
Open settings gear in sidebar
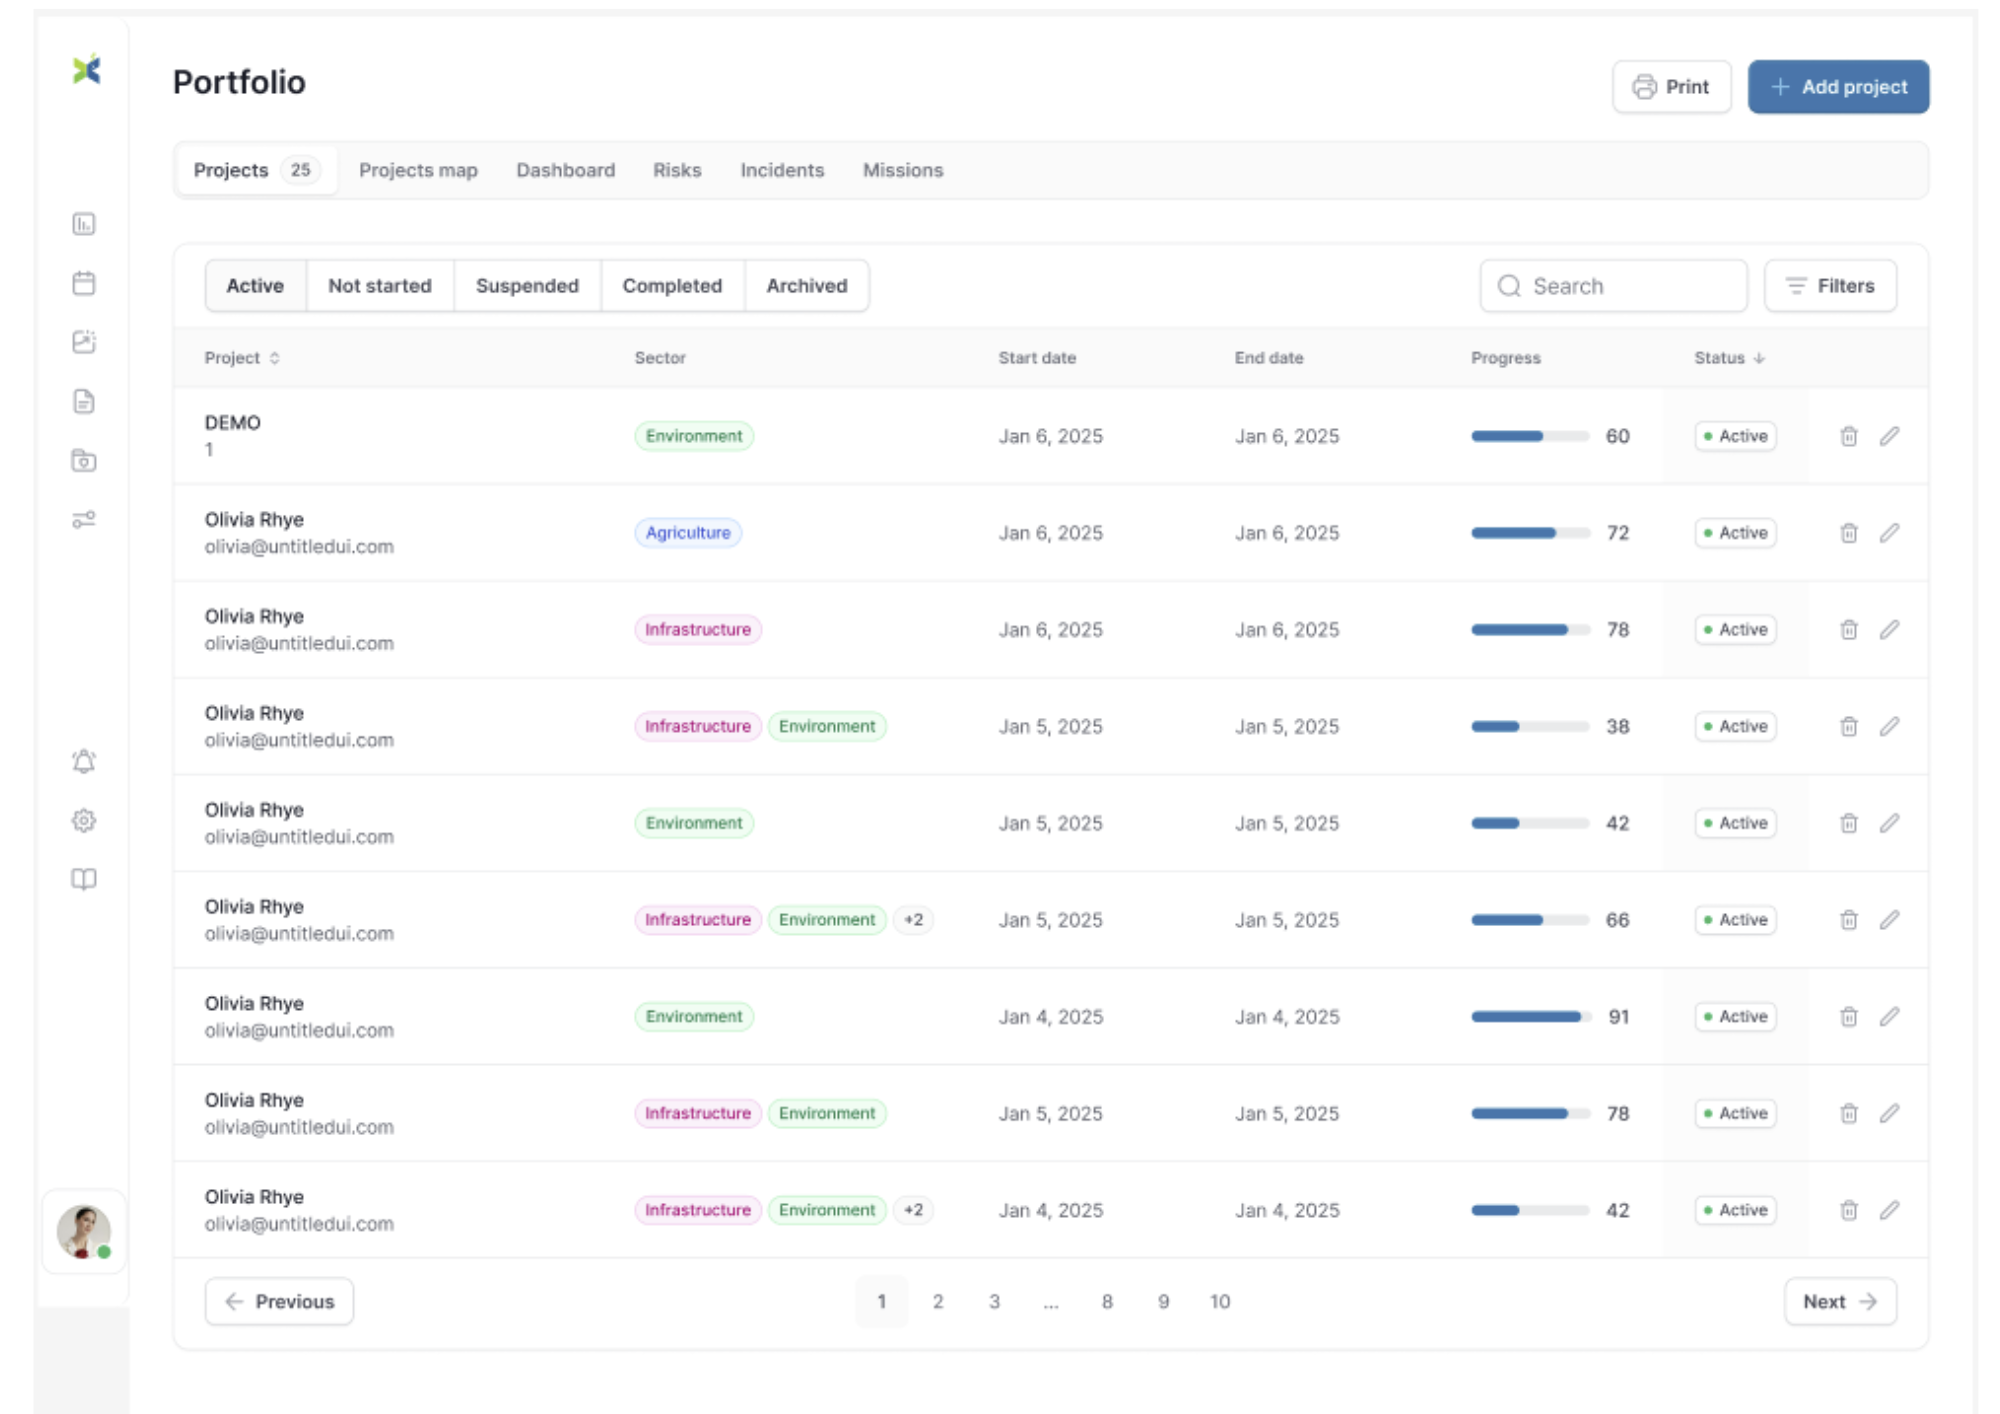coord(84,821)
